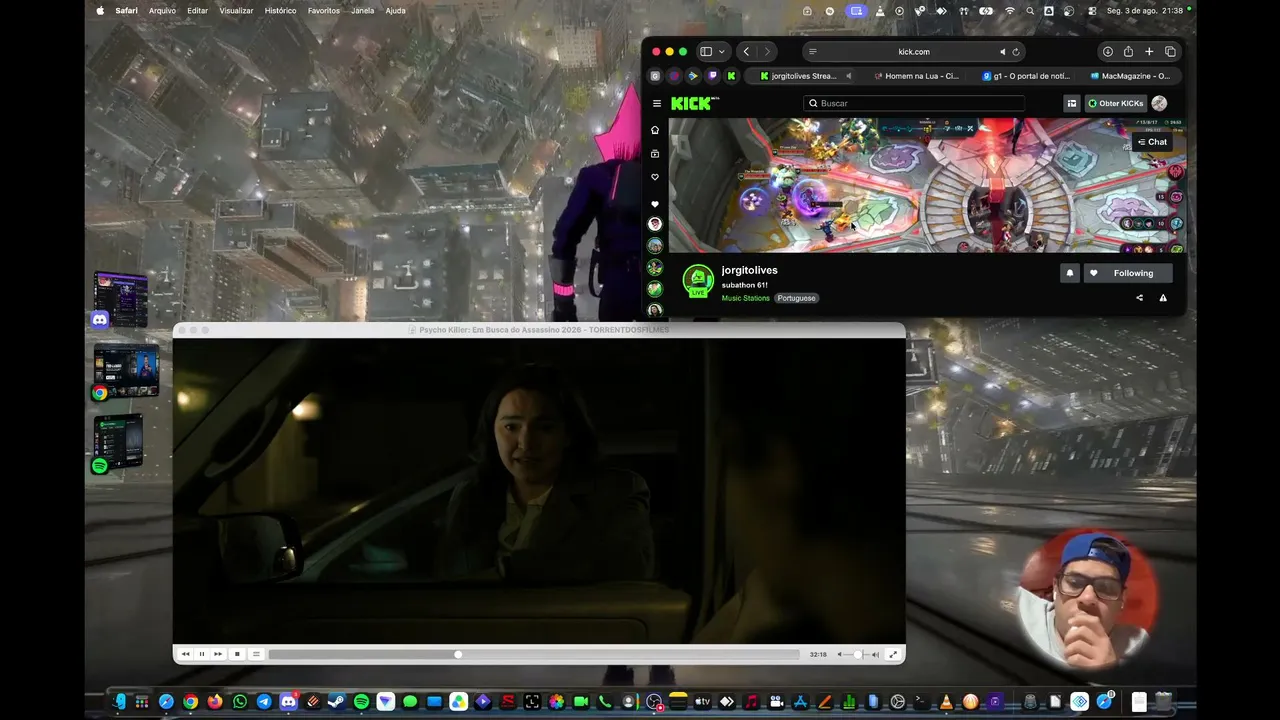Viewport: 1280px width, 720px height.
Task: Expand the Safari sidebar options dropdown chevron
Action: [x=722, y=52]
